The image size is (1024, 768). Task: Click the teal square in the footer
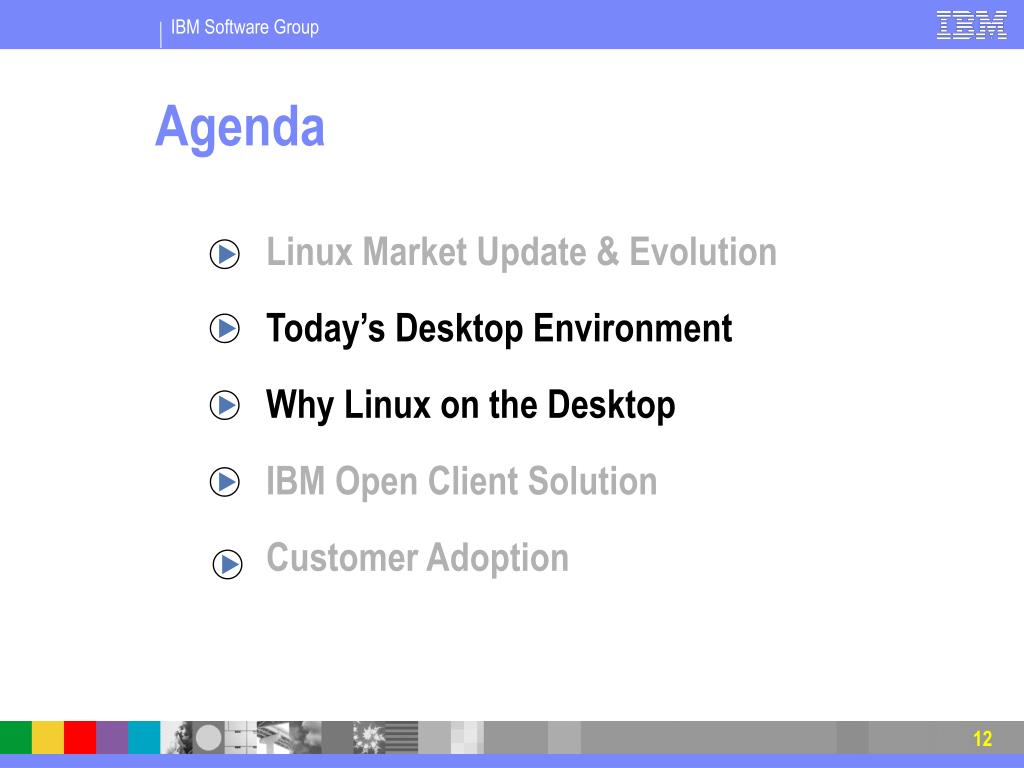pyautogui.click(x=144, y=737)
